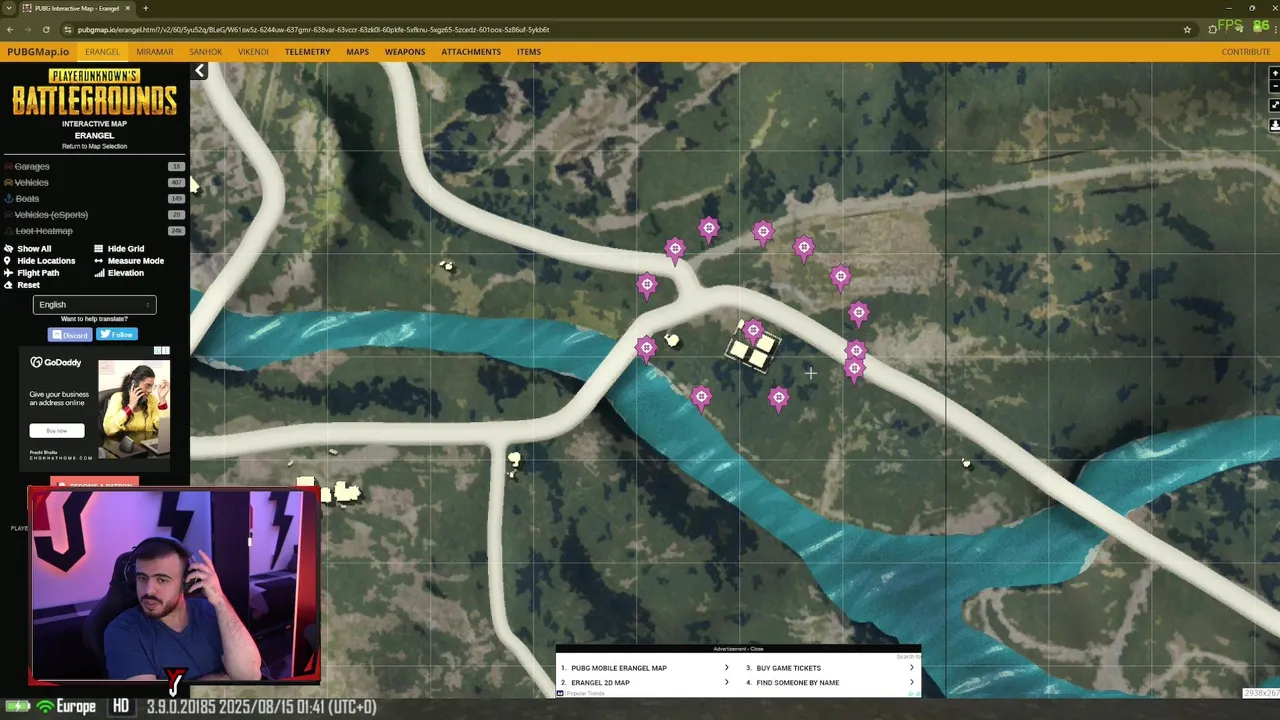
Task: Switch to the SANHOK map tab
Action: [x=206, y=52]
